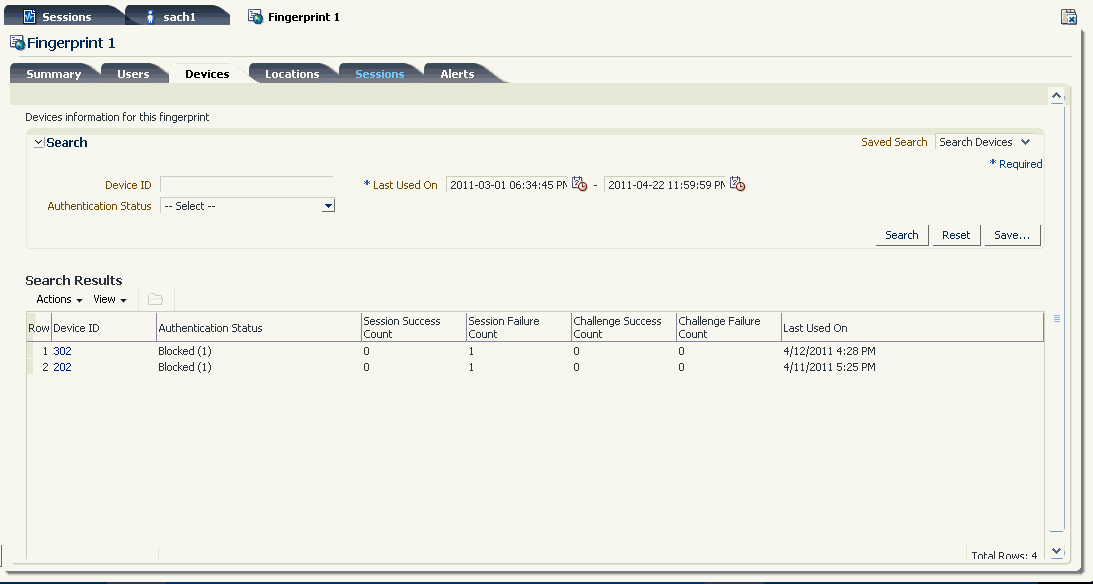Click the Sessions tab chart icon
The height and width of the screenshot is (584, 1093).
coord(29,17)
